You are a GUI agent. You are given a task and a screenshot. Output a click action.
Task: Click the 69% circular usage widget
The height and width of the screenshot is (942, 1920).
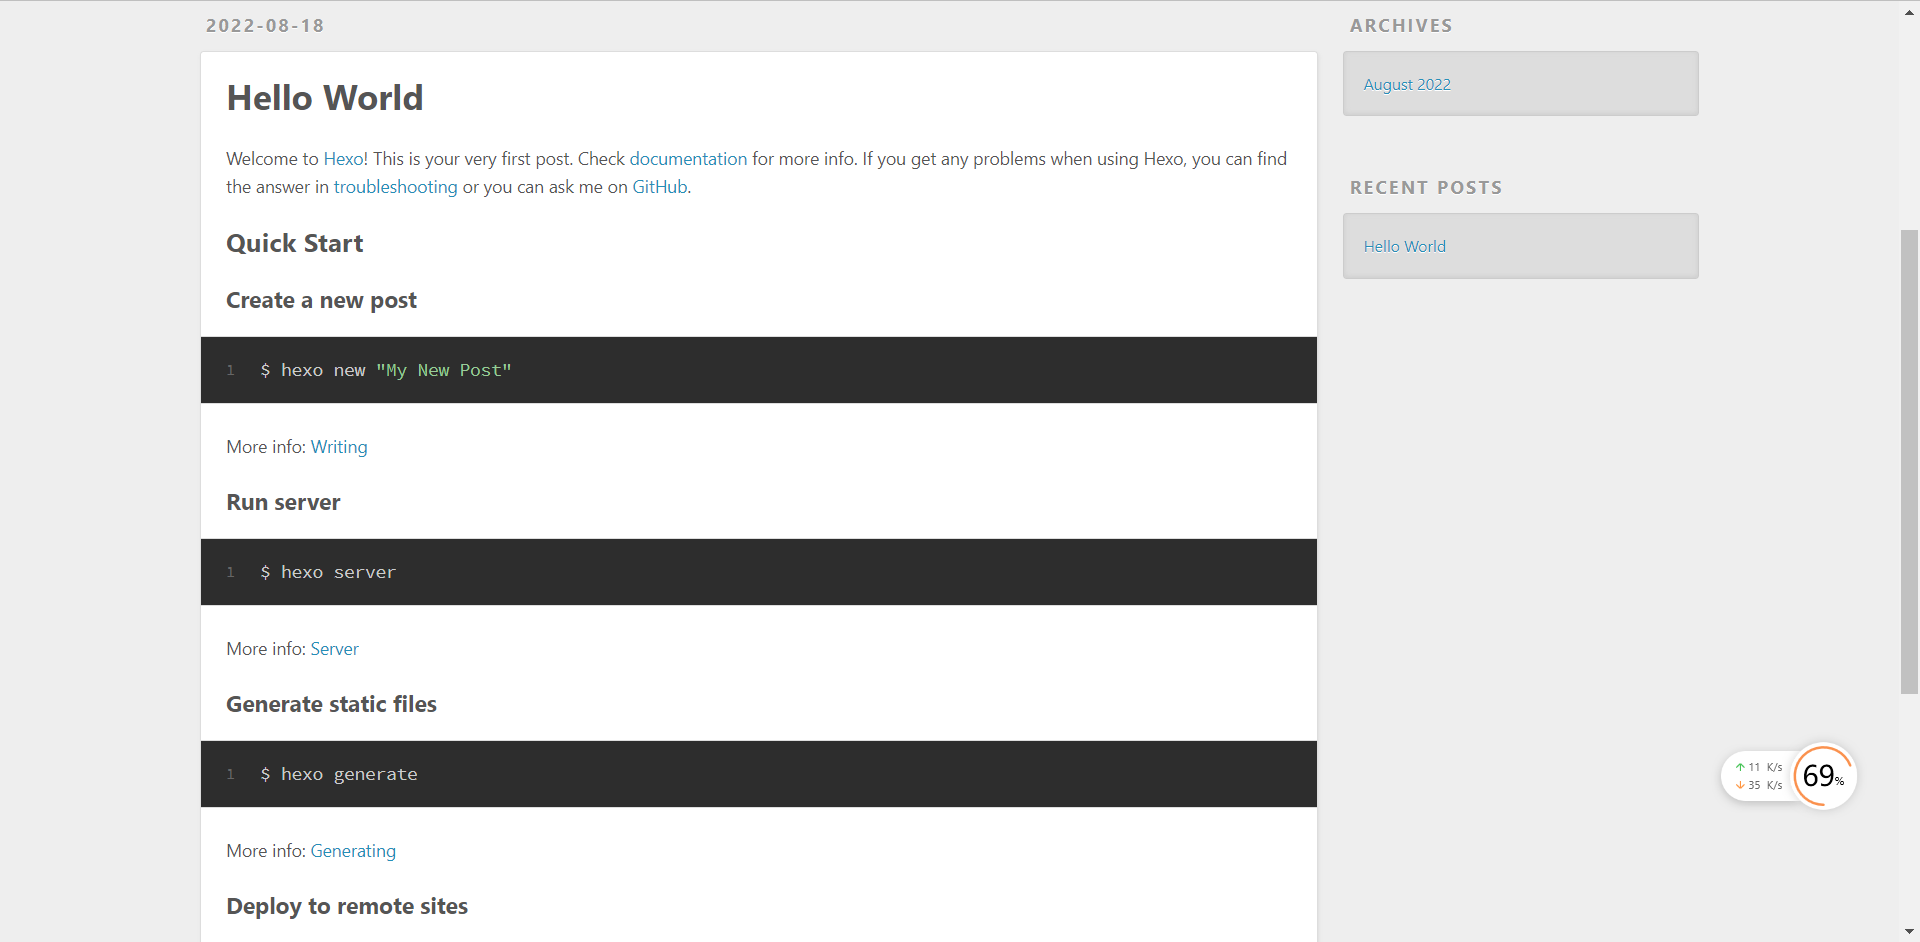tap(1823, 776)
